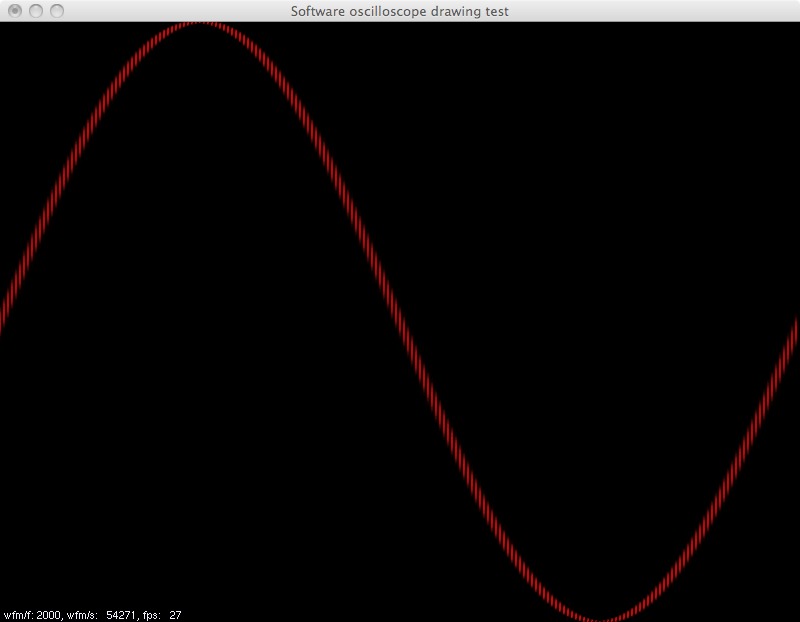
Task: Click the window zoom button
Action: pos(57,11)
